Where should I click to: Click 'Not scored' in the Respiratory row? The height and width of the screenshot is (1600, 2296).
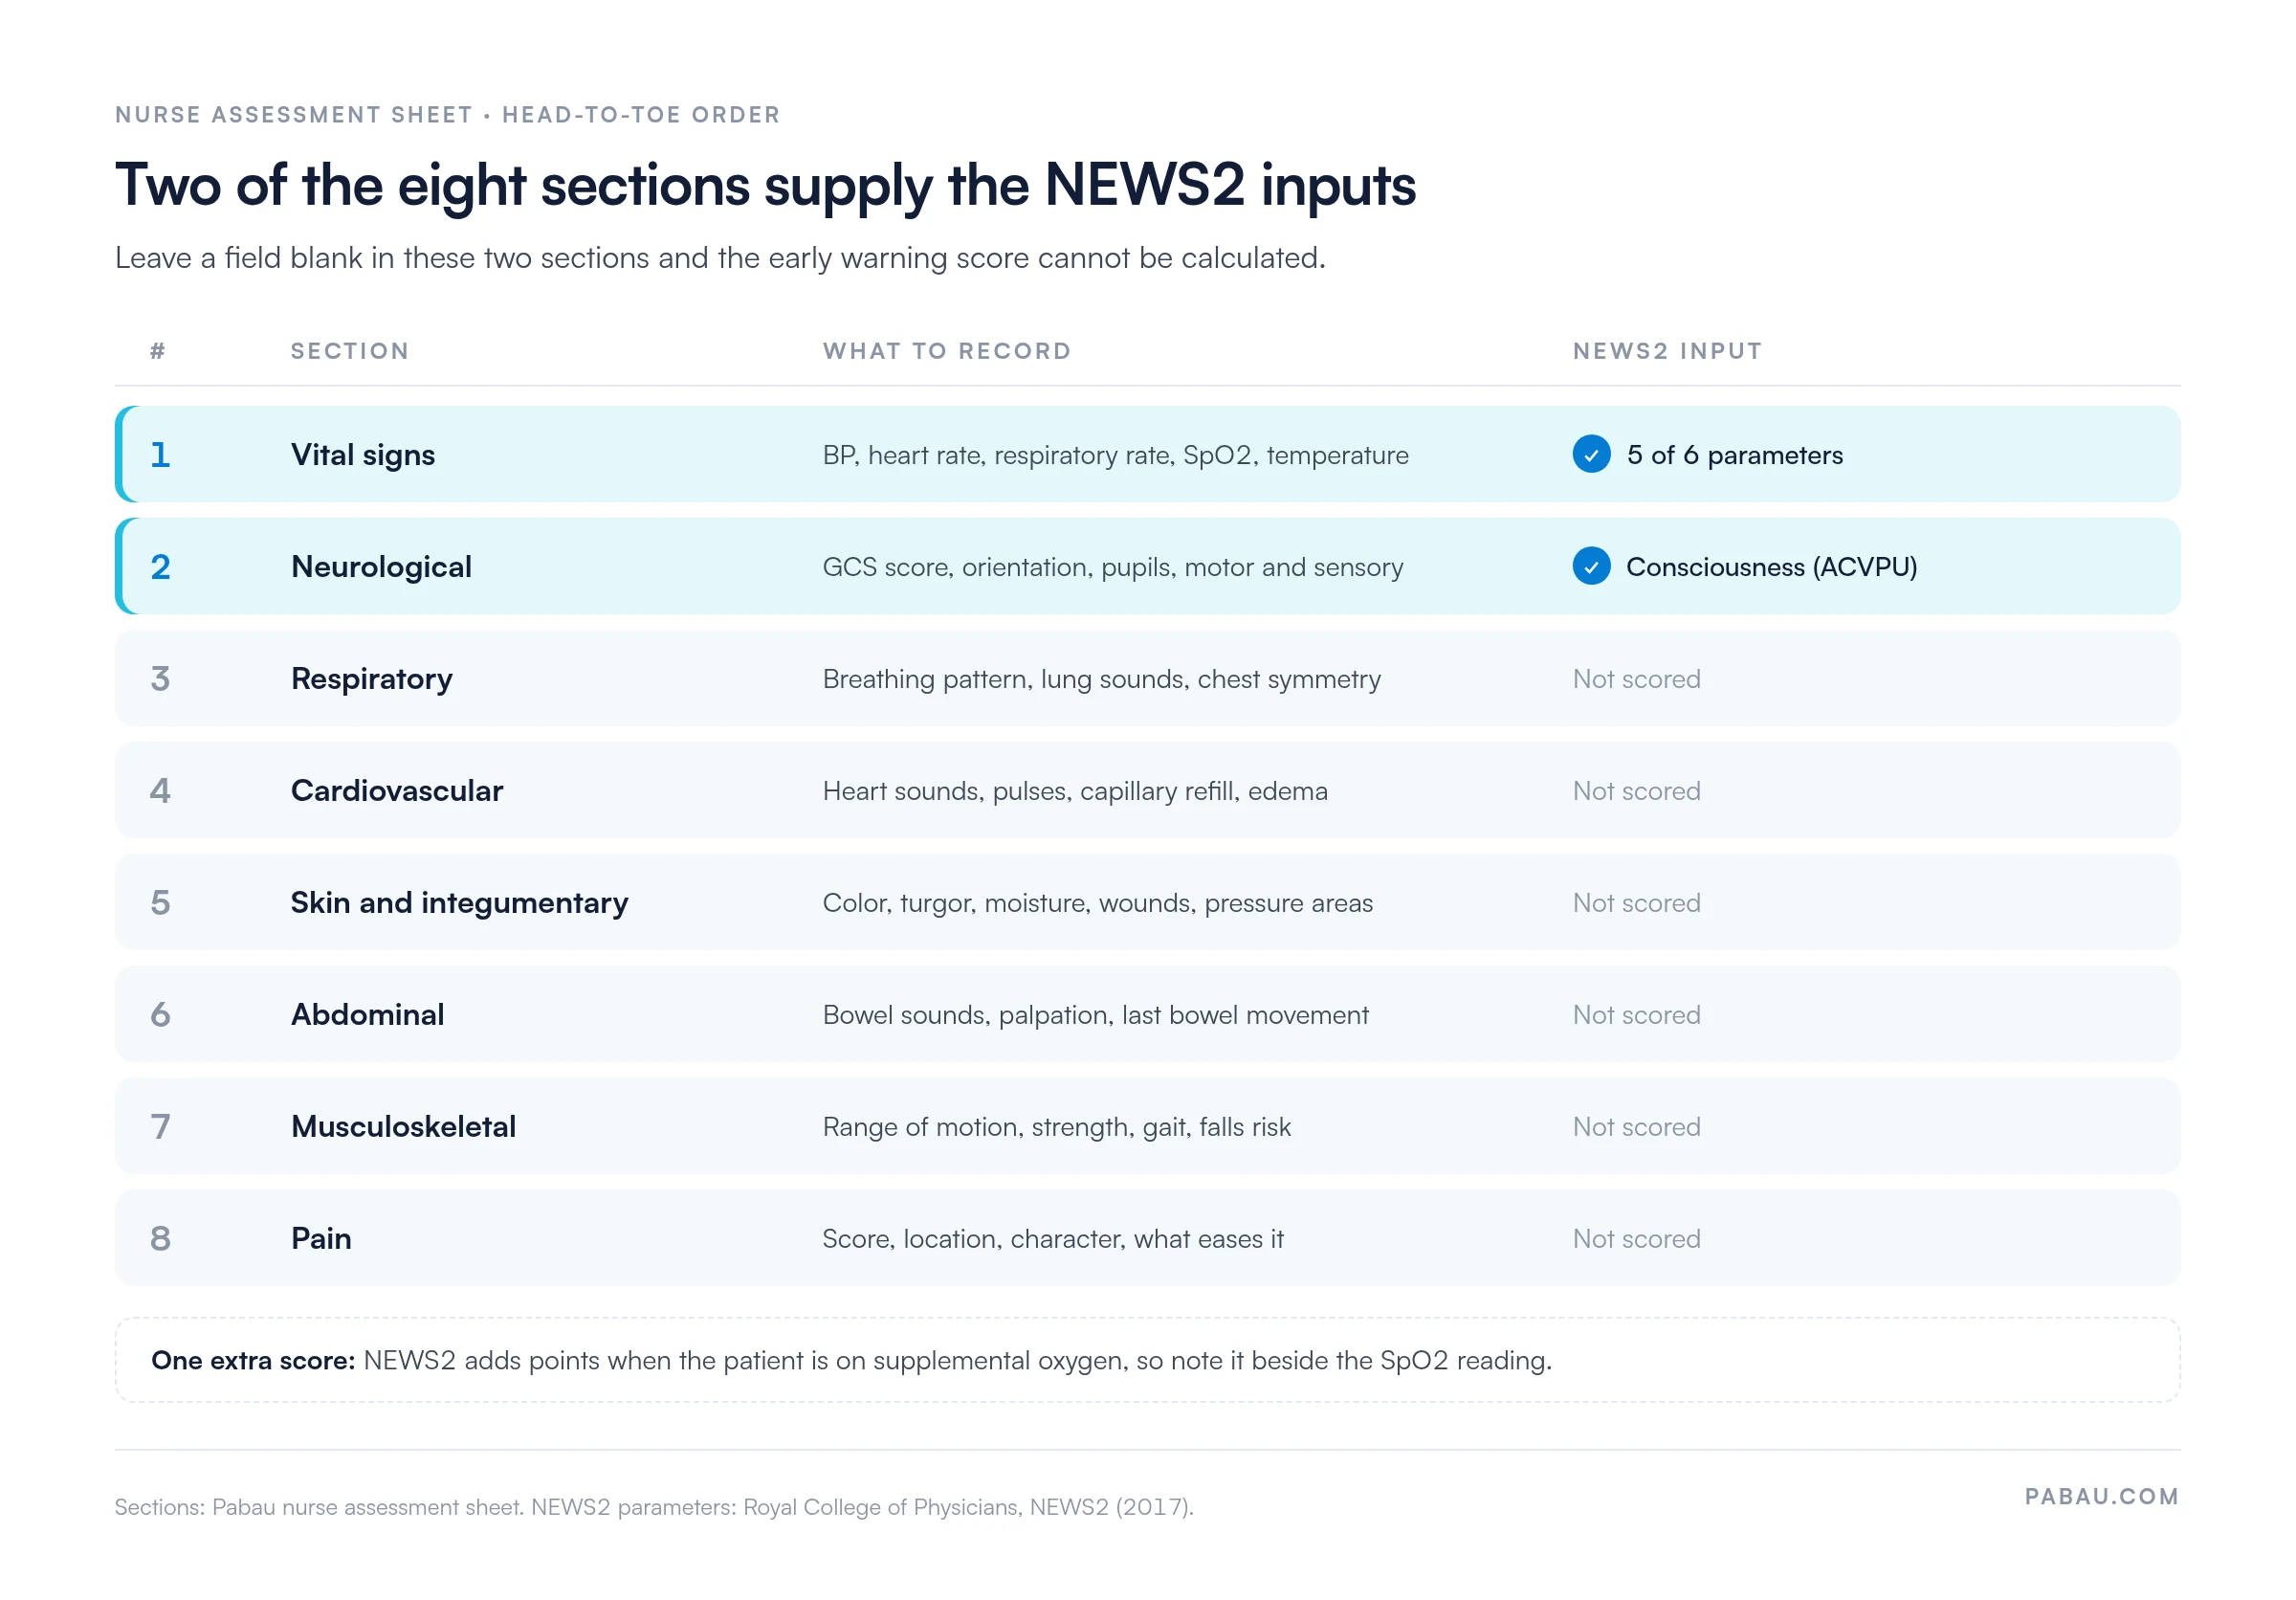tap(1637, 679)
